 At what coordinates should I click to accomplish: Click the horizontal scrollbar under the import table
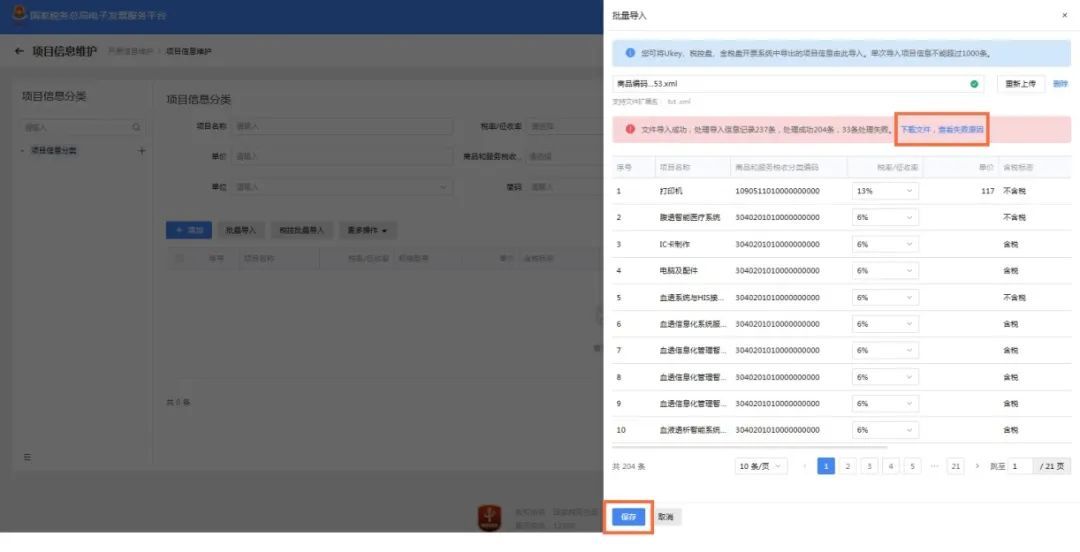(x=749, y=447)
